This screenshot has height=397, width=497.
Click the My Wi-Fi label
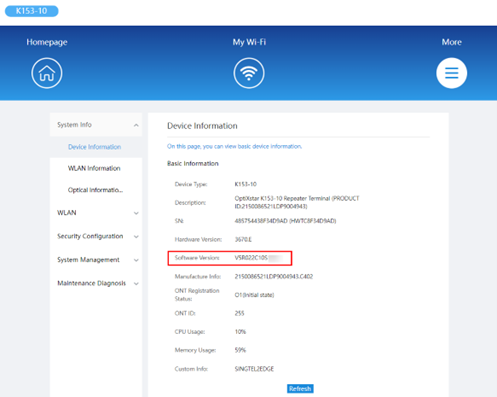pos(249,42)
